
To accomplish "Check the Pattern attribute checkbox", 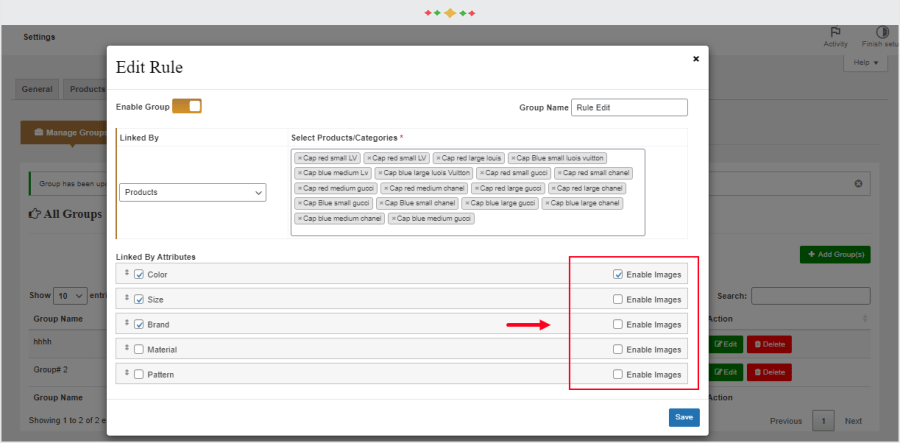I will point(139,374).
